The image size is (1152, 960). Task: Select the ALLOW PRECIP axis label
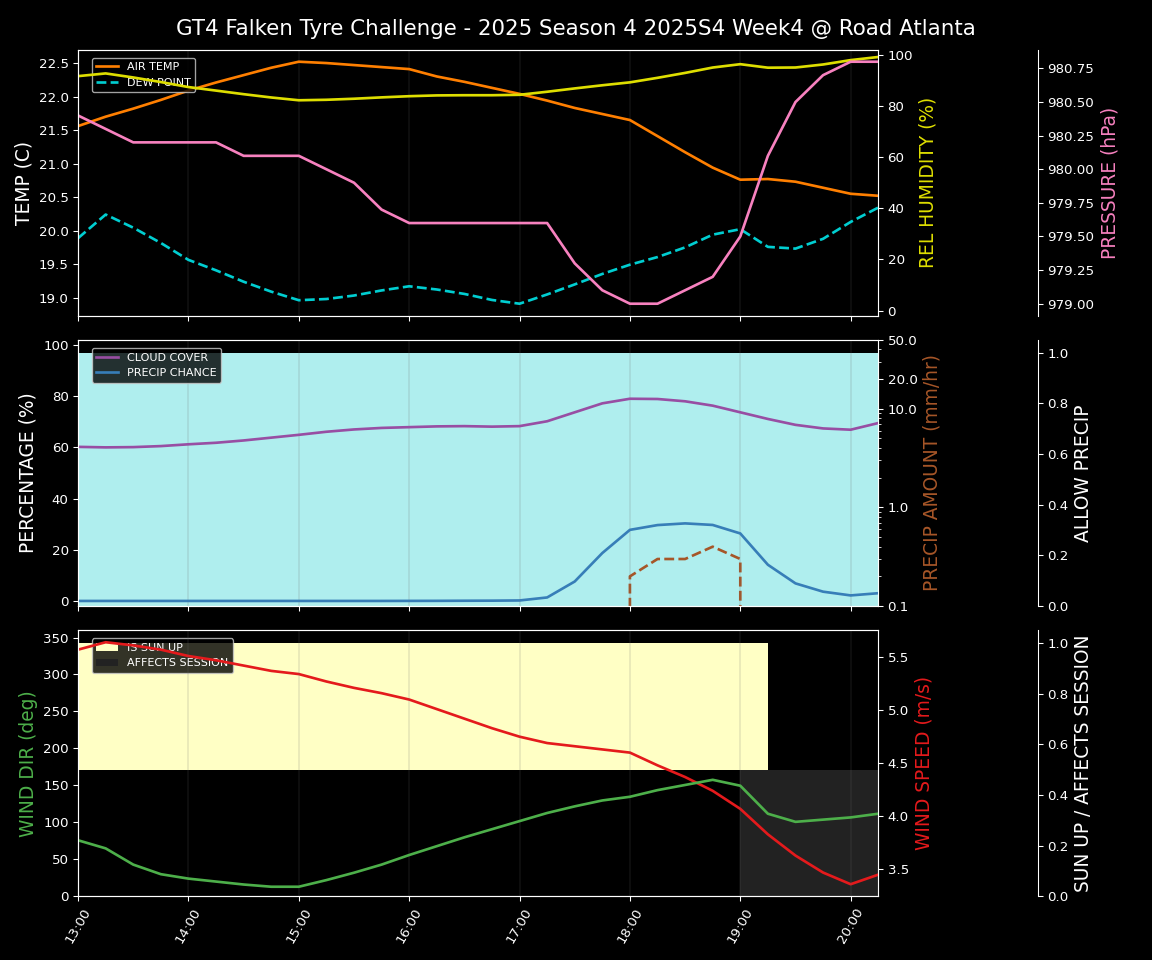click(1083, 473)
